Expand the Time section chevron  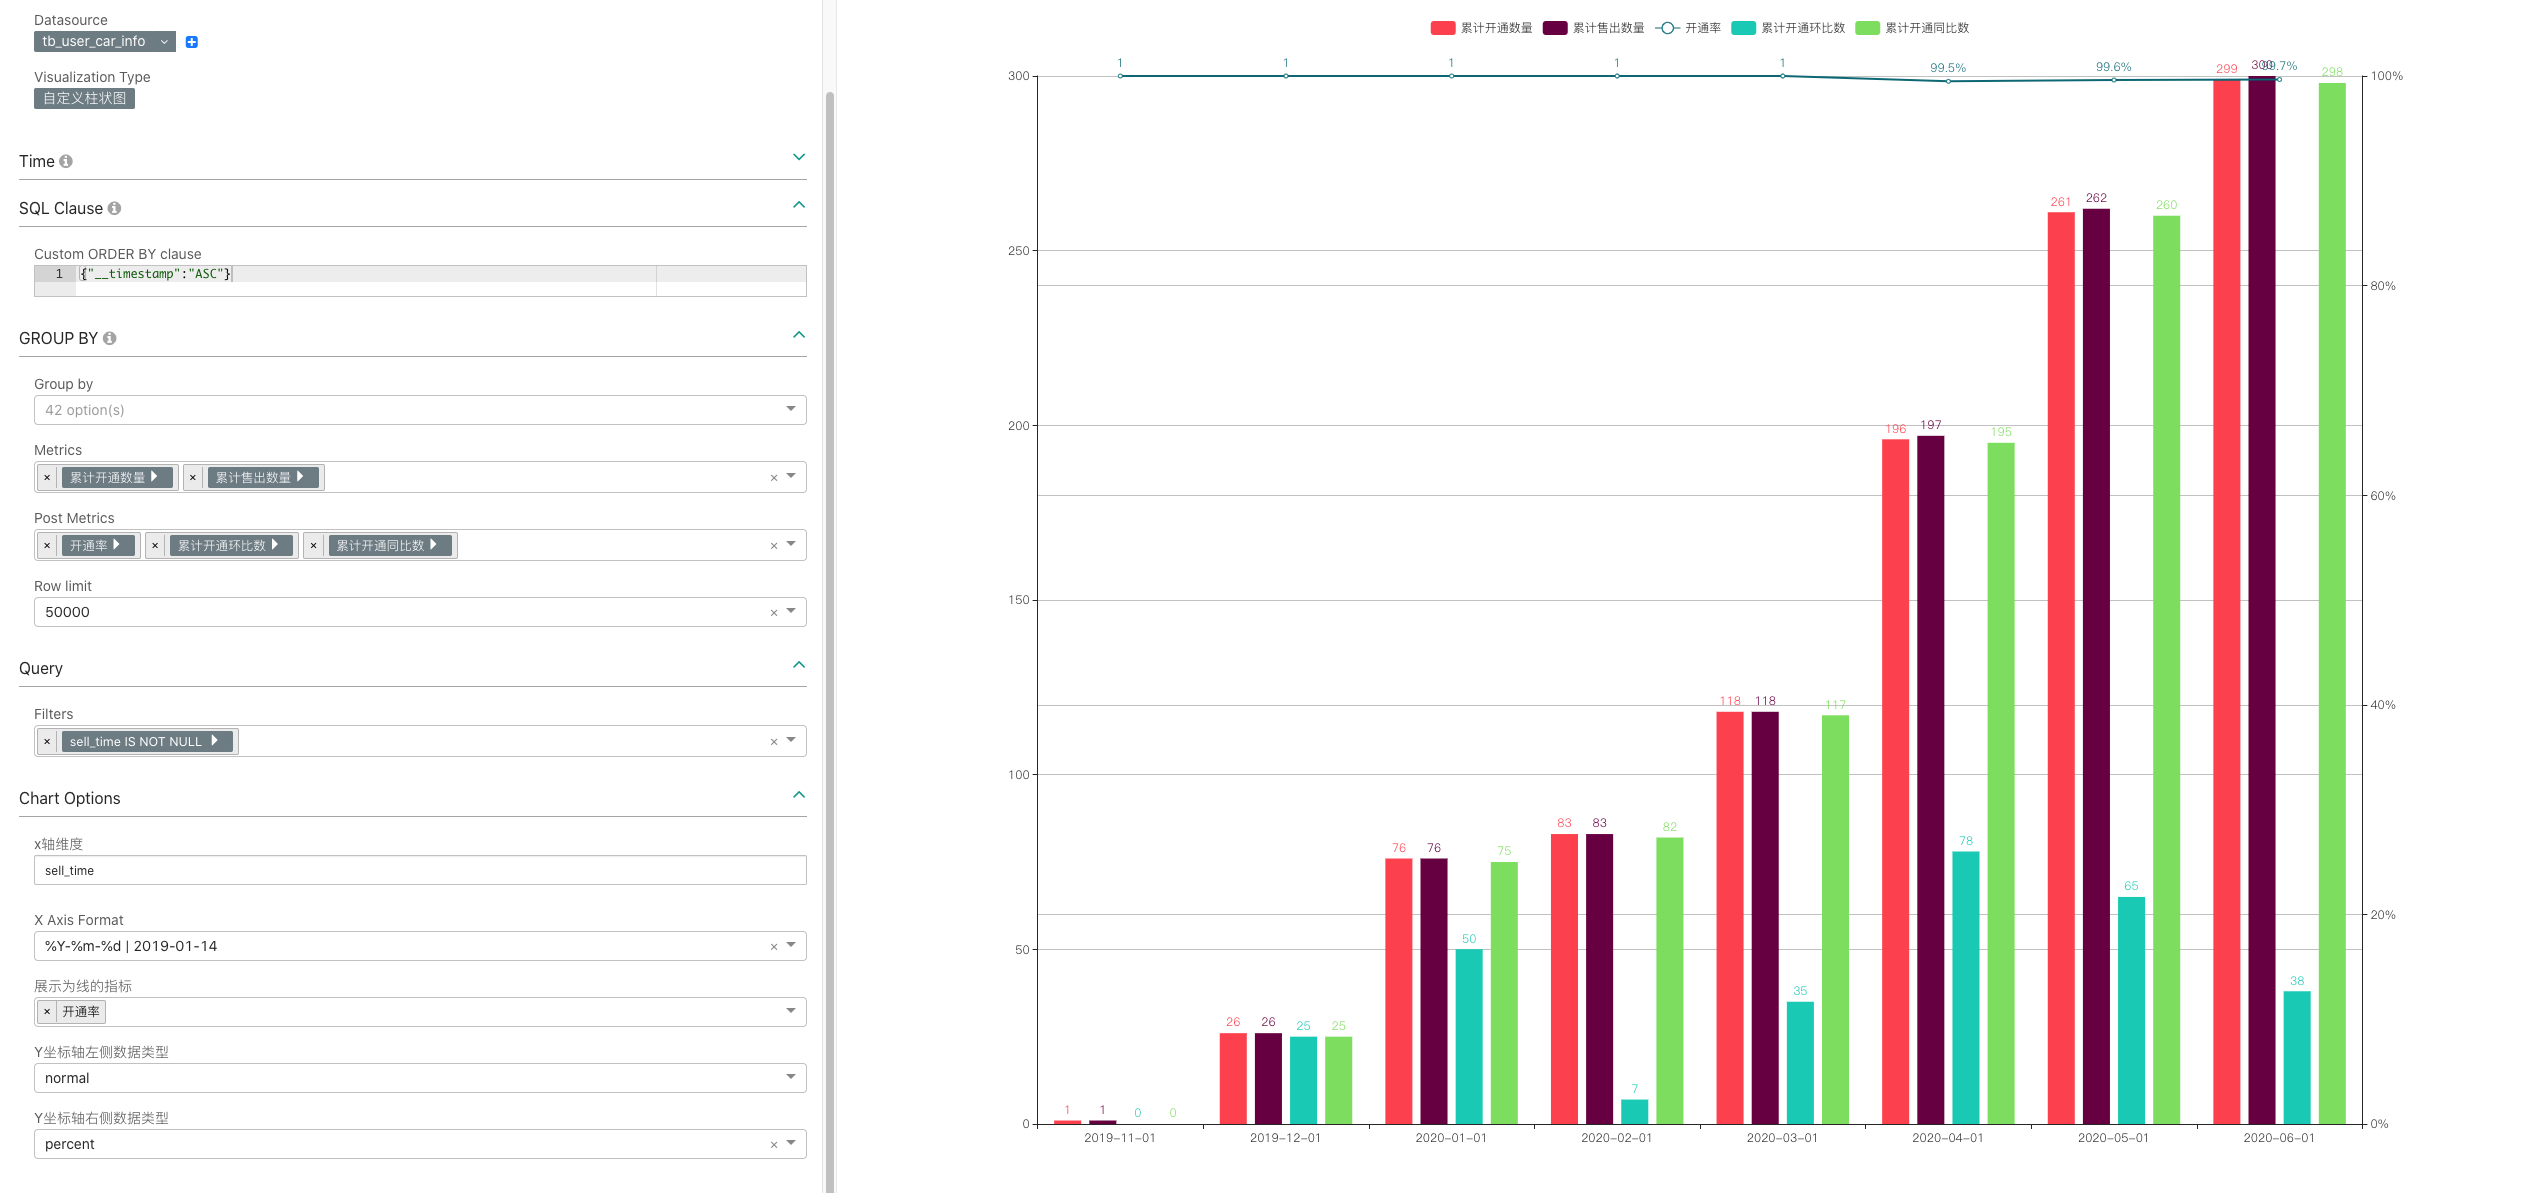pyautogui.click(x=799, y=157)
